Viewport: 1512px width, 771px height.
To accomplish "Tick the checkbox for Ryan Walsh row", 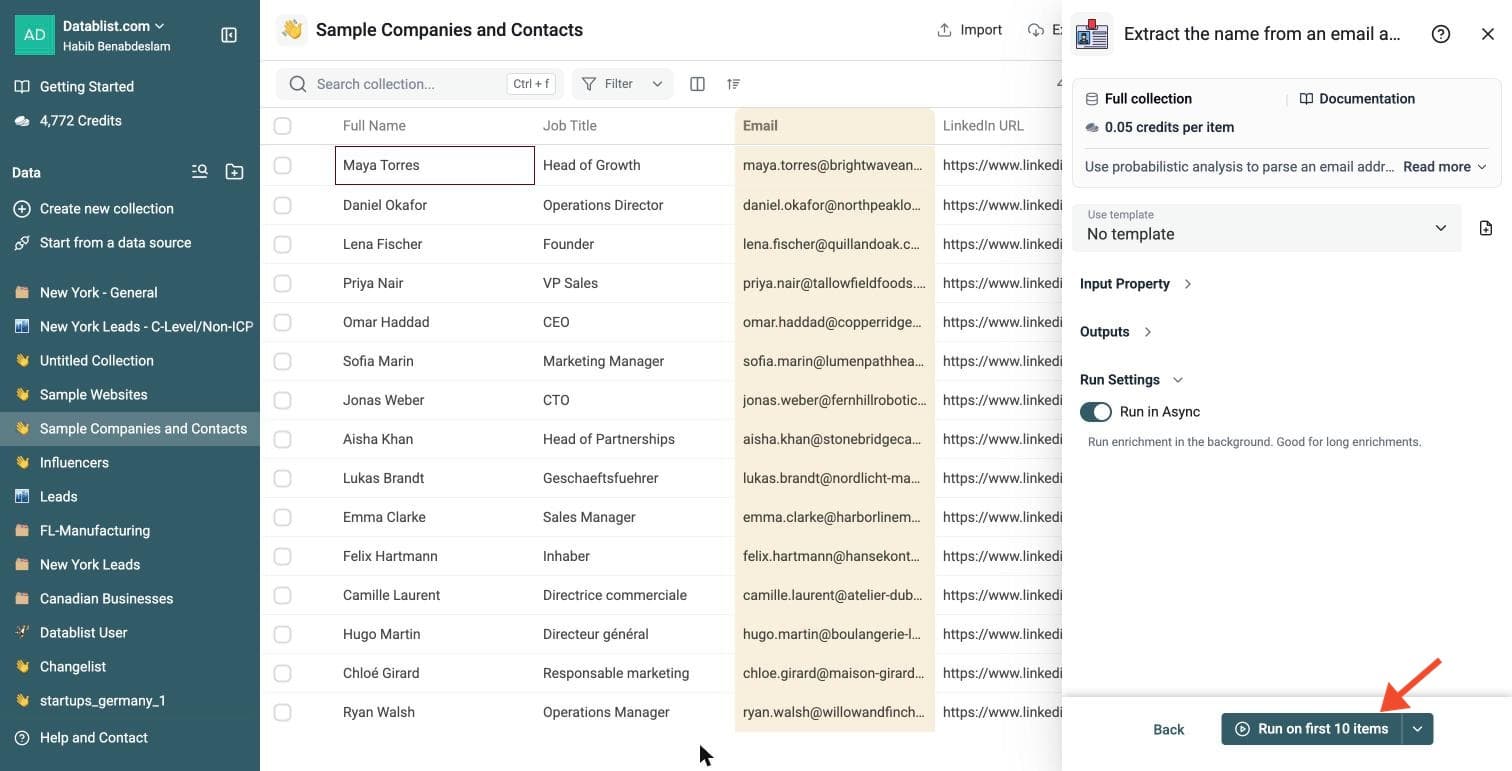I will pos(283,712).
